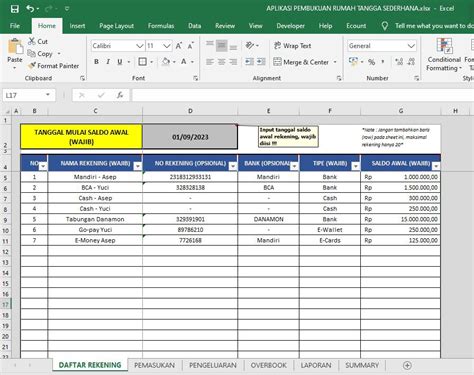
Task: Click the Fill Color bucket icon
Action: (x=166, y=62)
